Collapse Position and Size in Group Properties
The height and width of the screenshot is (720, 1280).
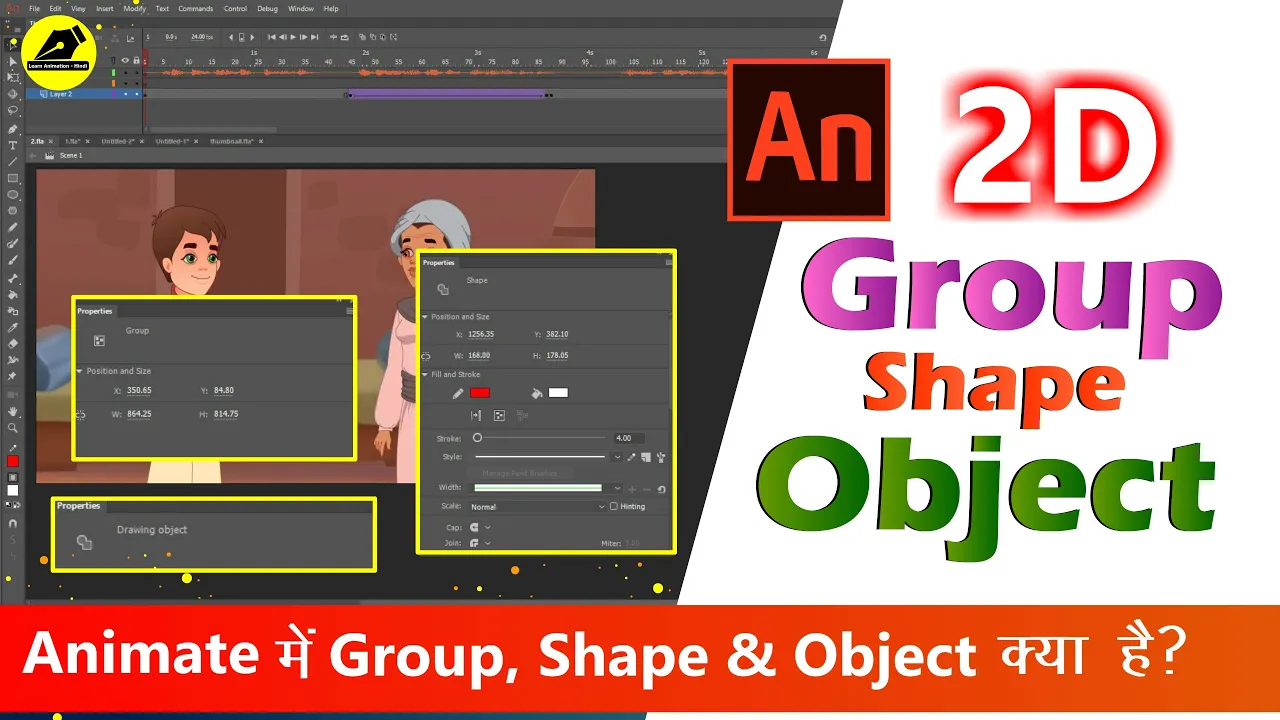(79, 371)
